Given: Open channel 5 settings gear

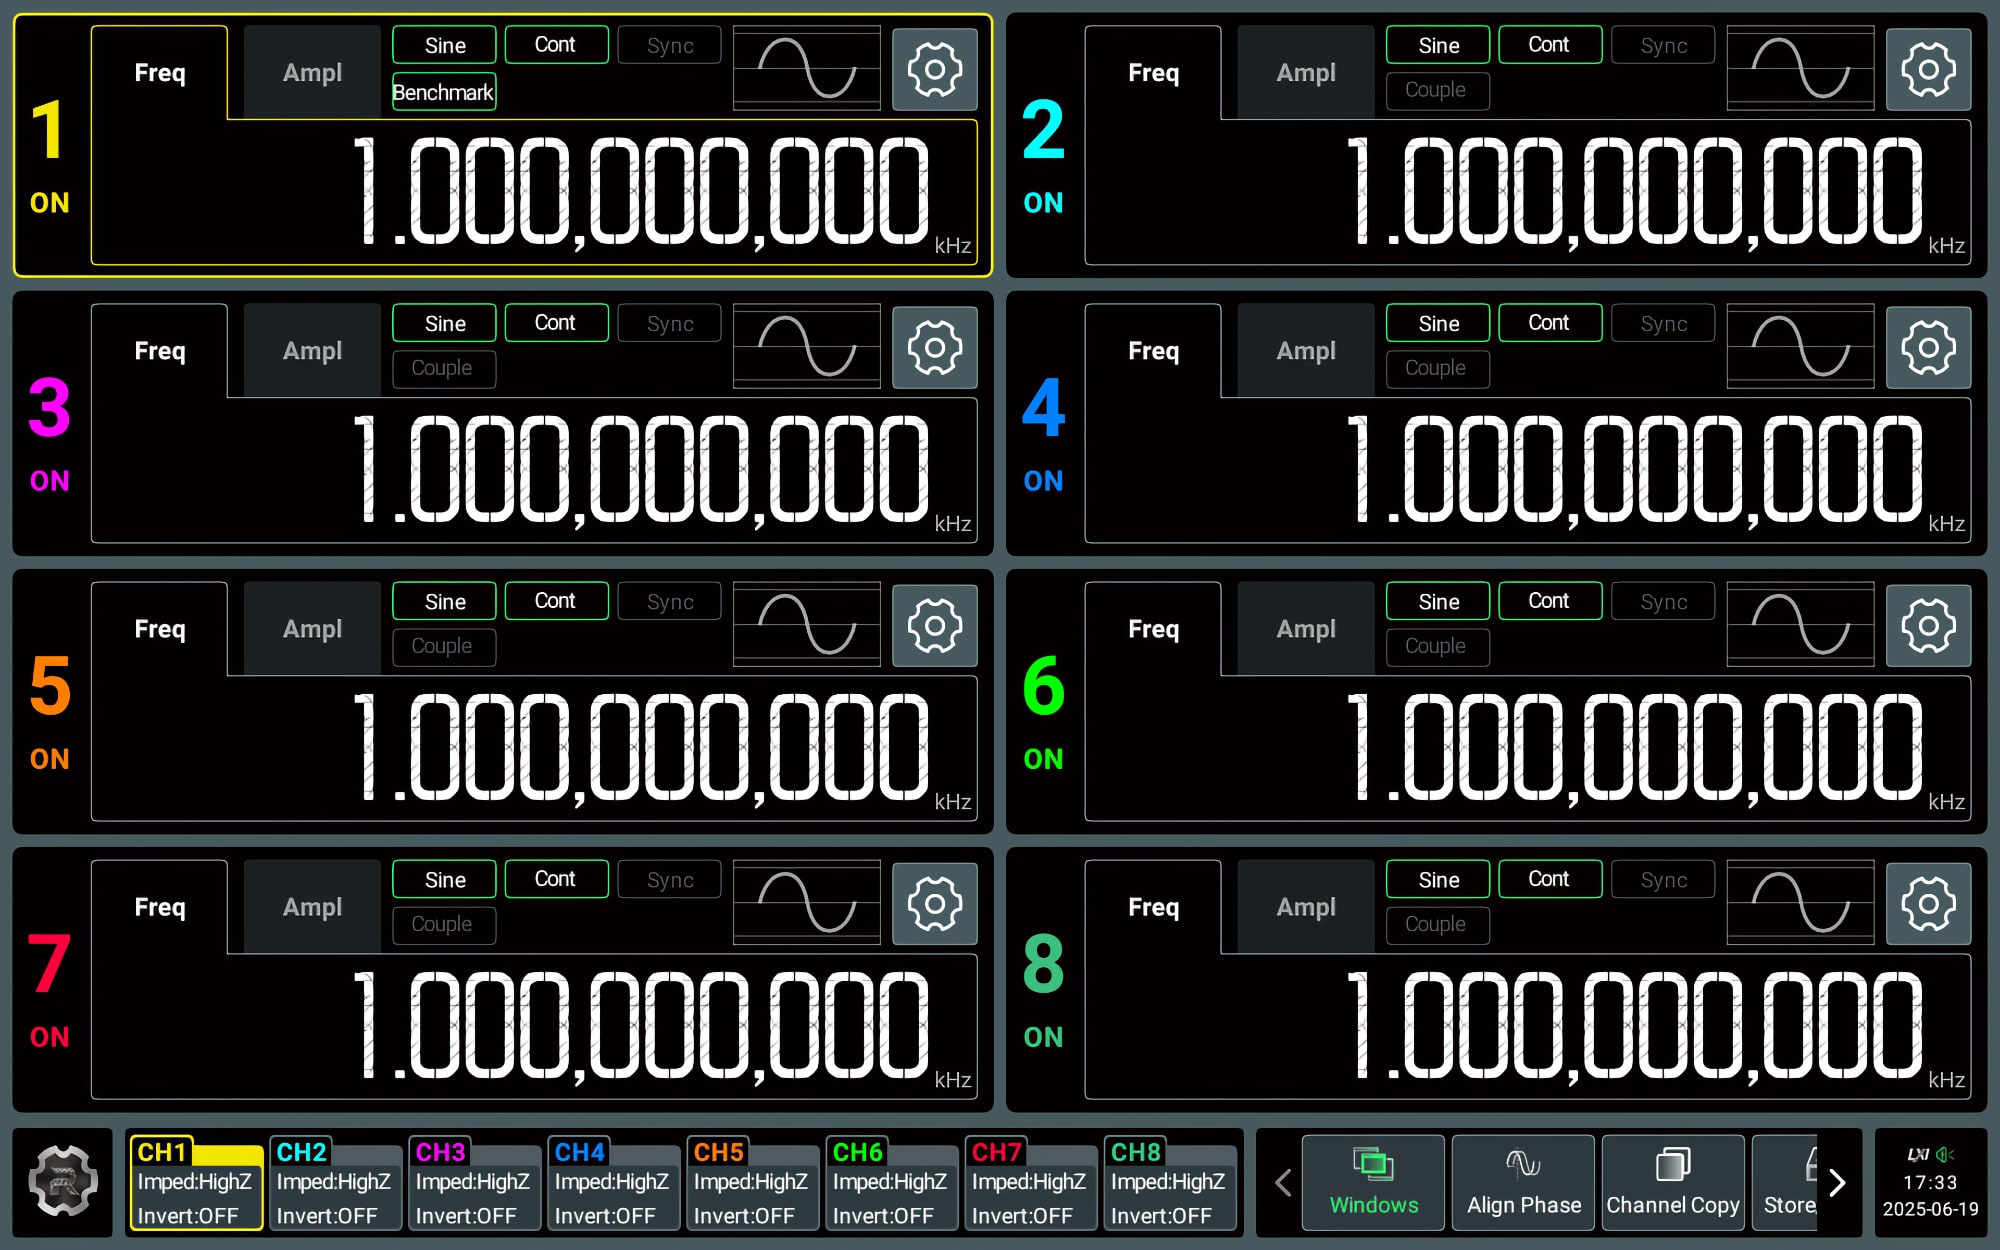Looking at the screenshot, I should click(934, 625).
